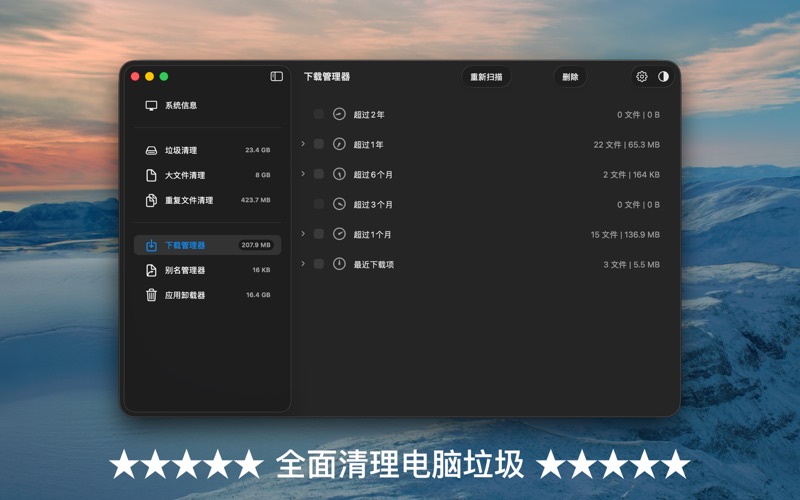This screenshot has height=500, width=800.
Task: Click the 2 文件 | 164 KB value
Action: 631,174
